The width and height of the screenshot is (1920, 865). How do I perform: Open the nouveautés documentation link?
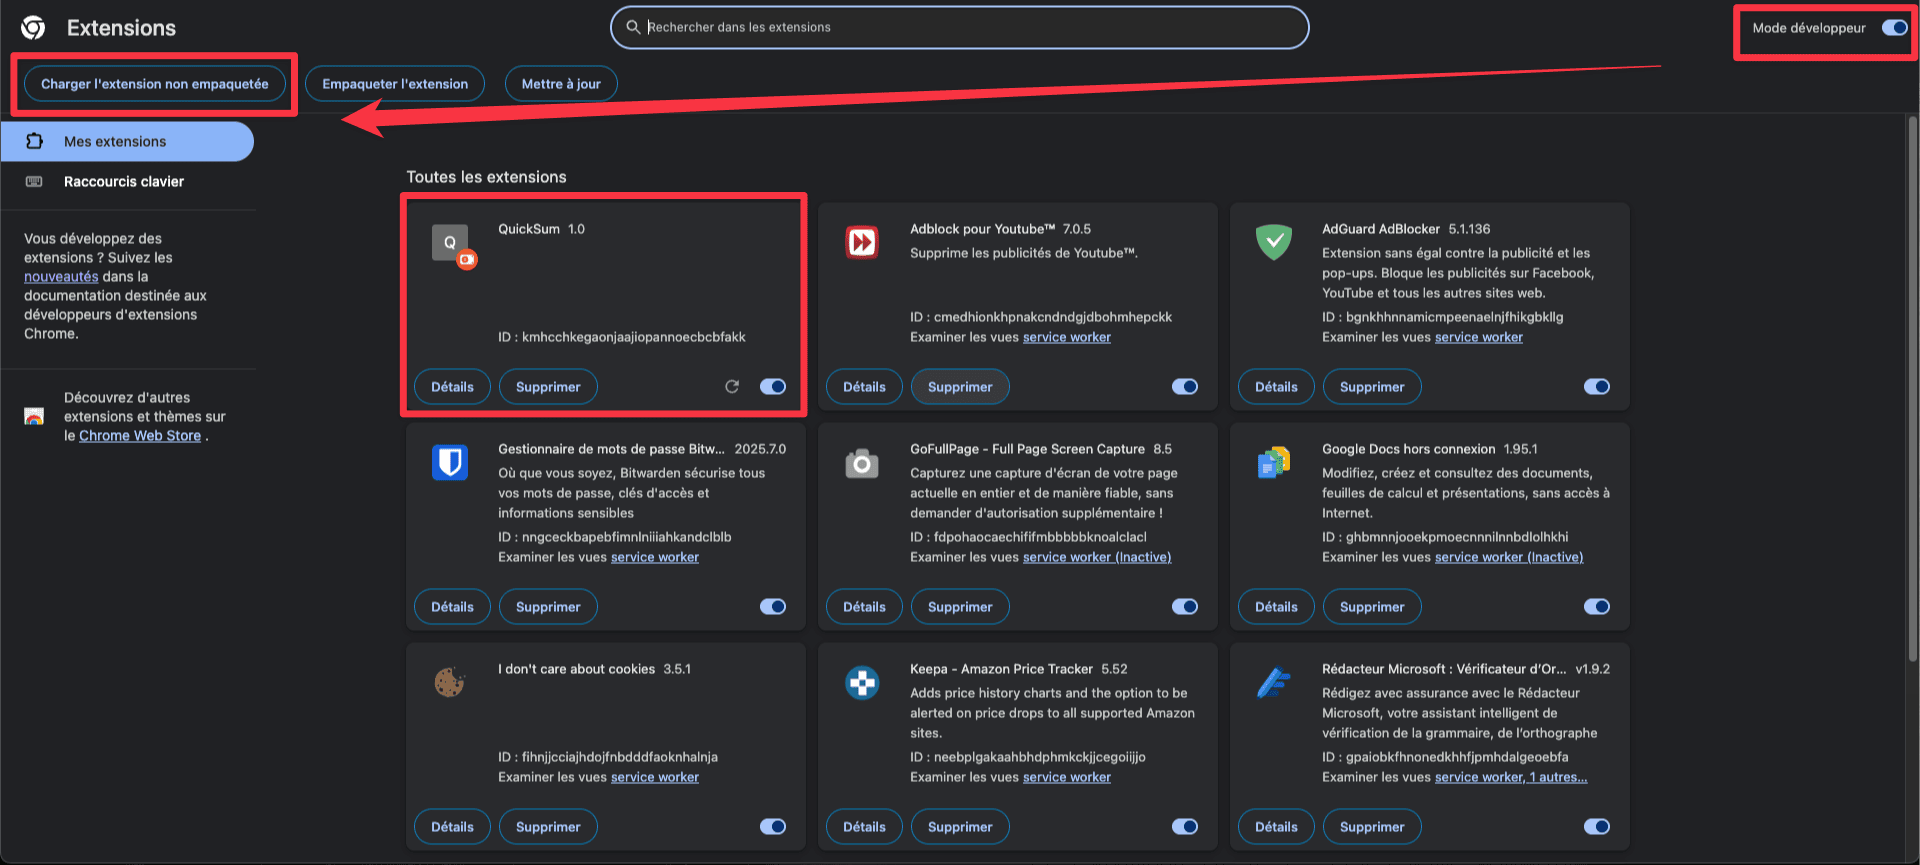61,277
